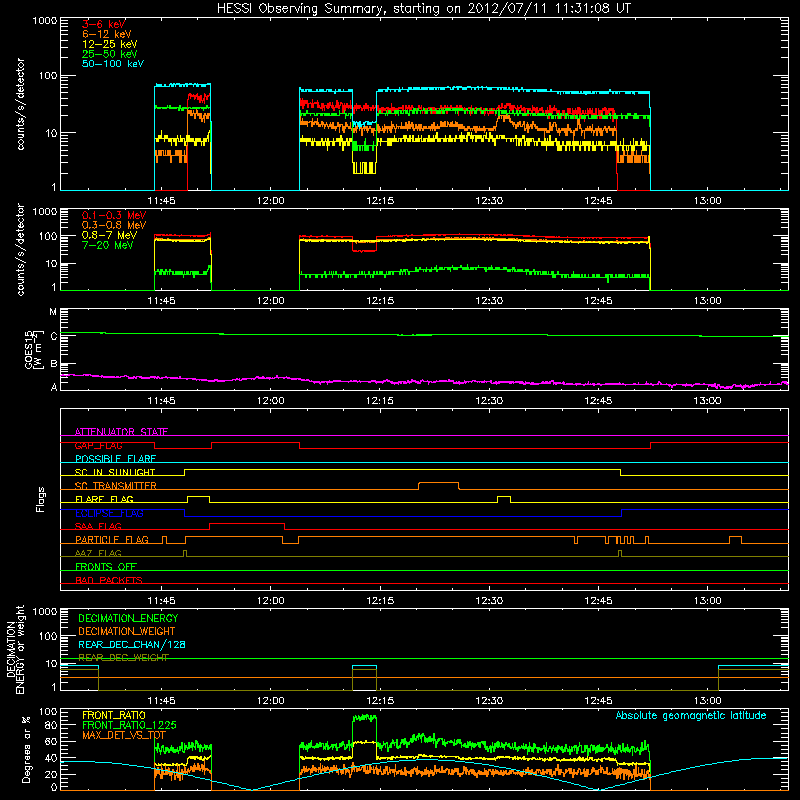Select the ECLIPSE_FLAG label
This screenshot has width=800, height=800.
[x=109, y=513]
